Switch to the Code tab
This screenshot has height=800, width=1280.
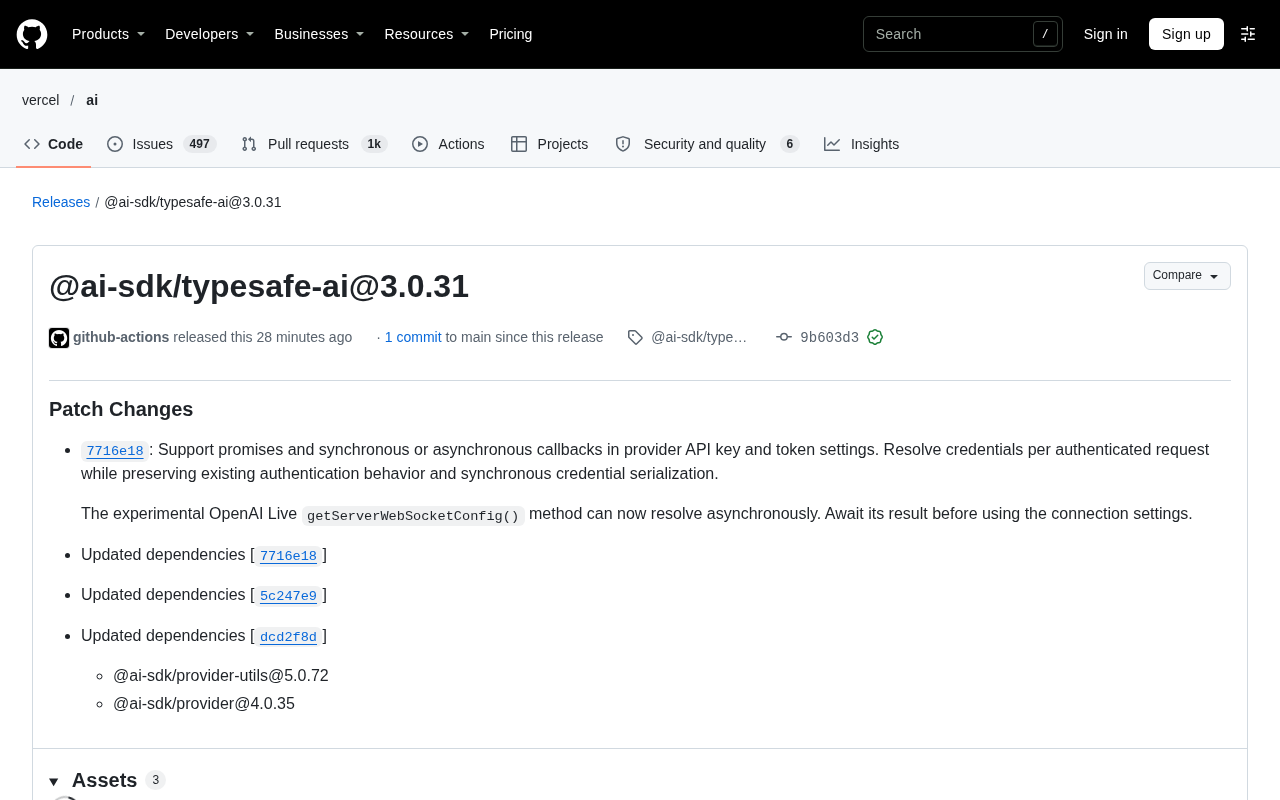pyautogui.click(x=54, y=144)
